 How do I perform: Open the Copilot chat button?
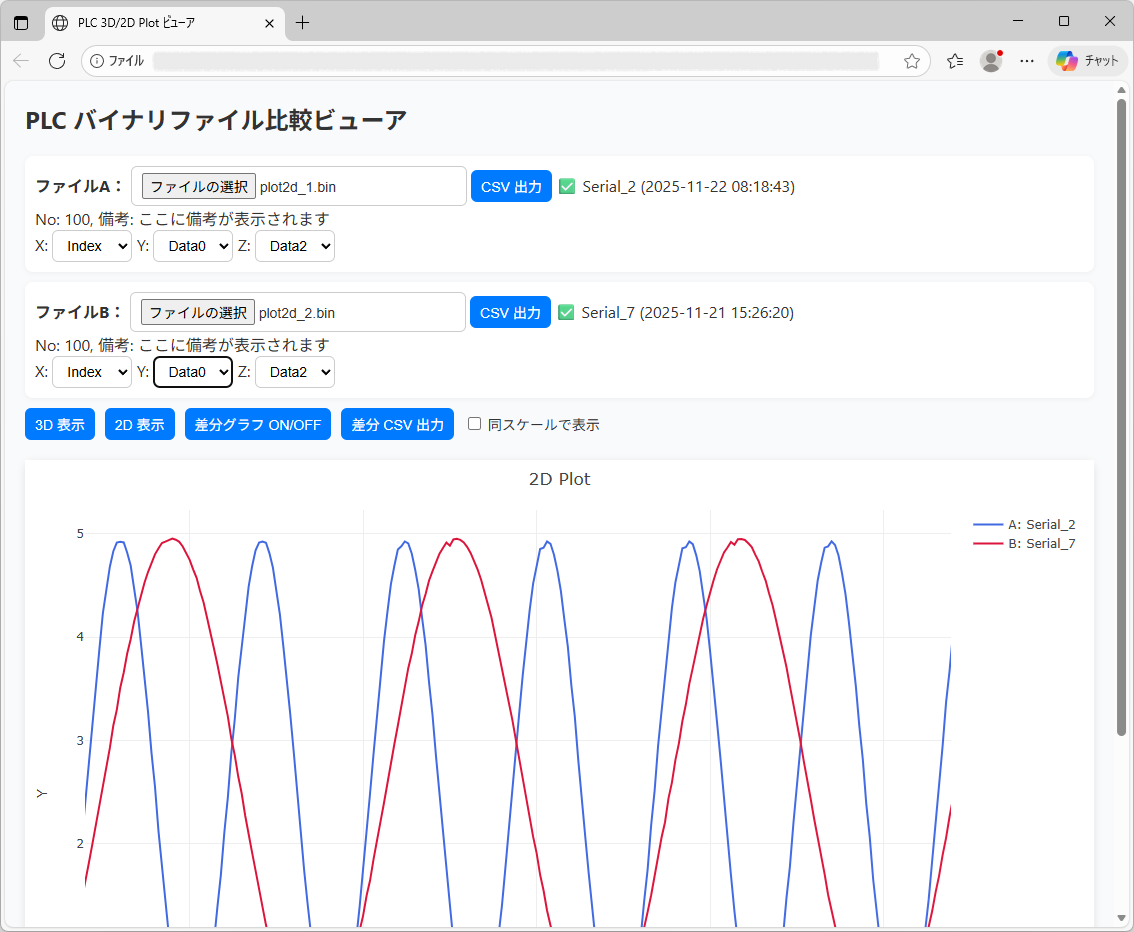tap(1087, 61)
